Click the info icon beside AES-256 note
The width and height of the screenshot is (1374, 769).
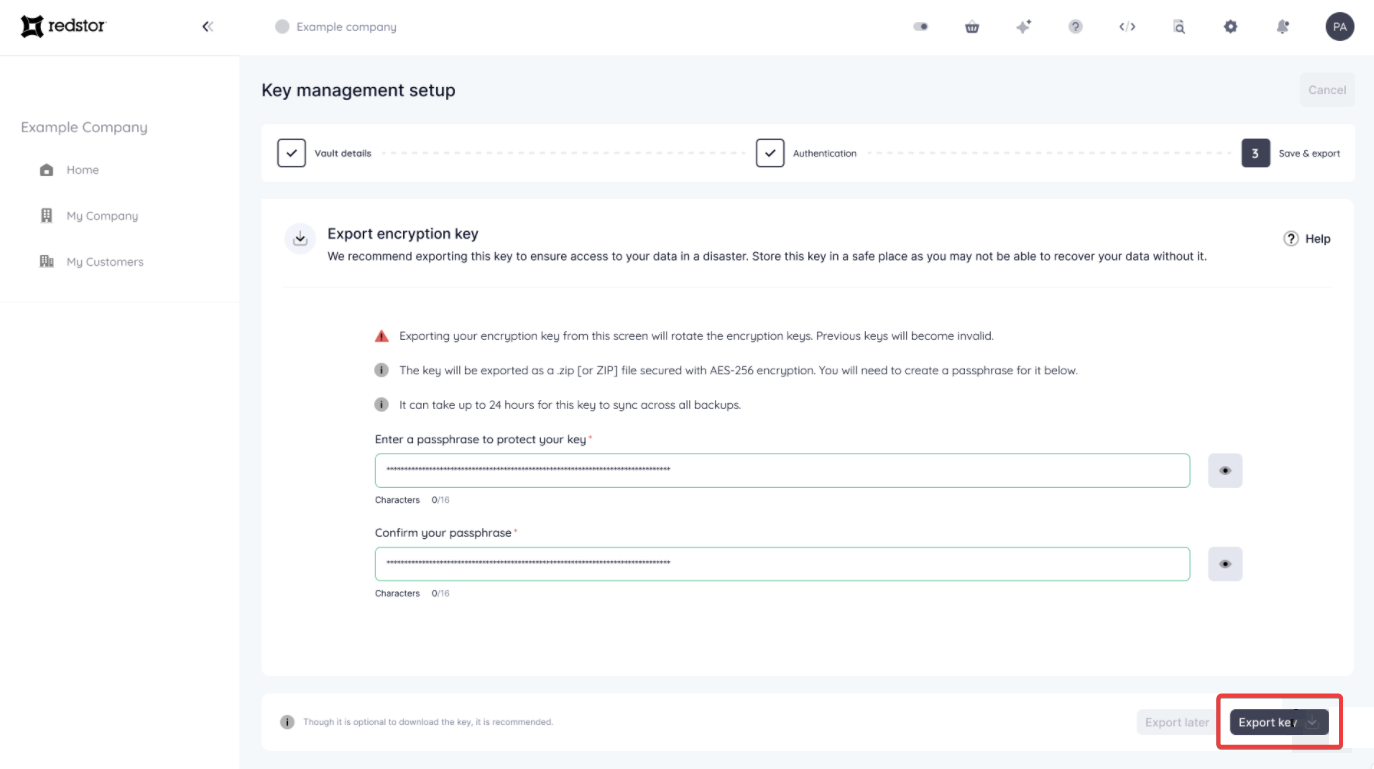381,370
